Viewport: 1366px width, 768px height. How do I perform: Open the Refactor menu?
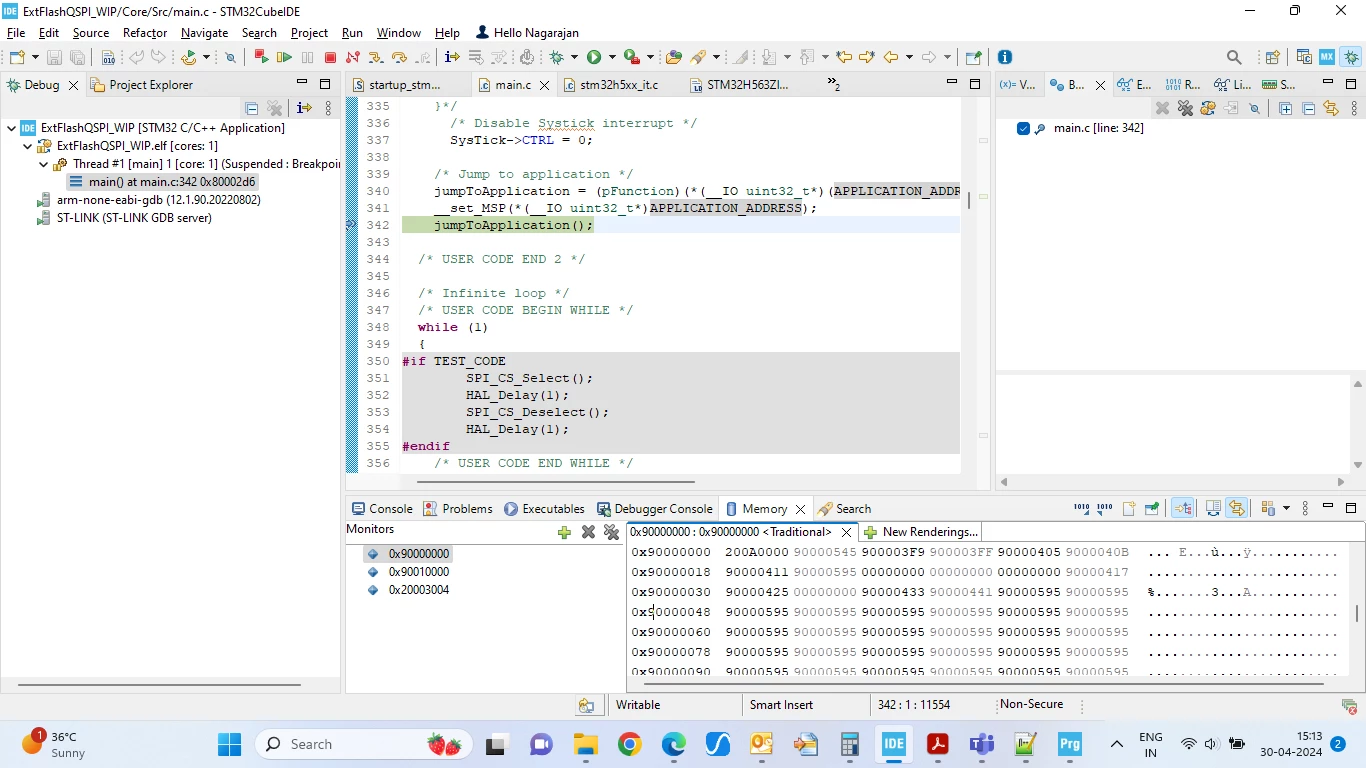pyautogui.click(x=145, y=33)
